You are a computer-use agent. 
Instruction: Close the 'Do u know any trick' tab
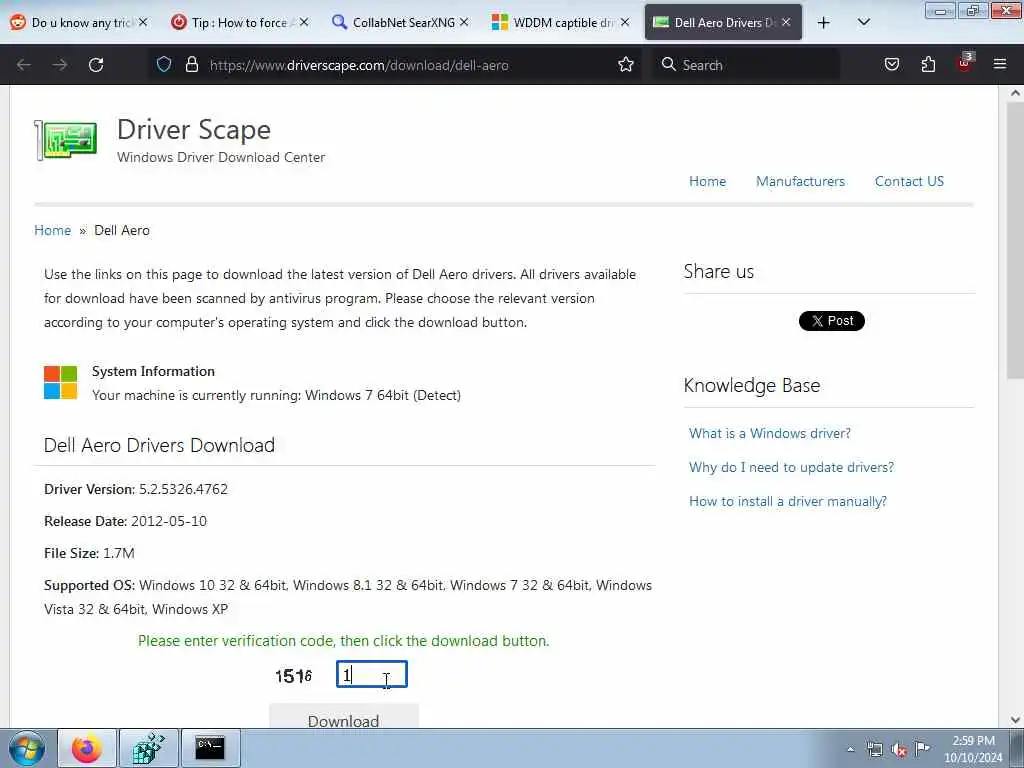coord(143,22)
